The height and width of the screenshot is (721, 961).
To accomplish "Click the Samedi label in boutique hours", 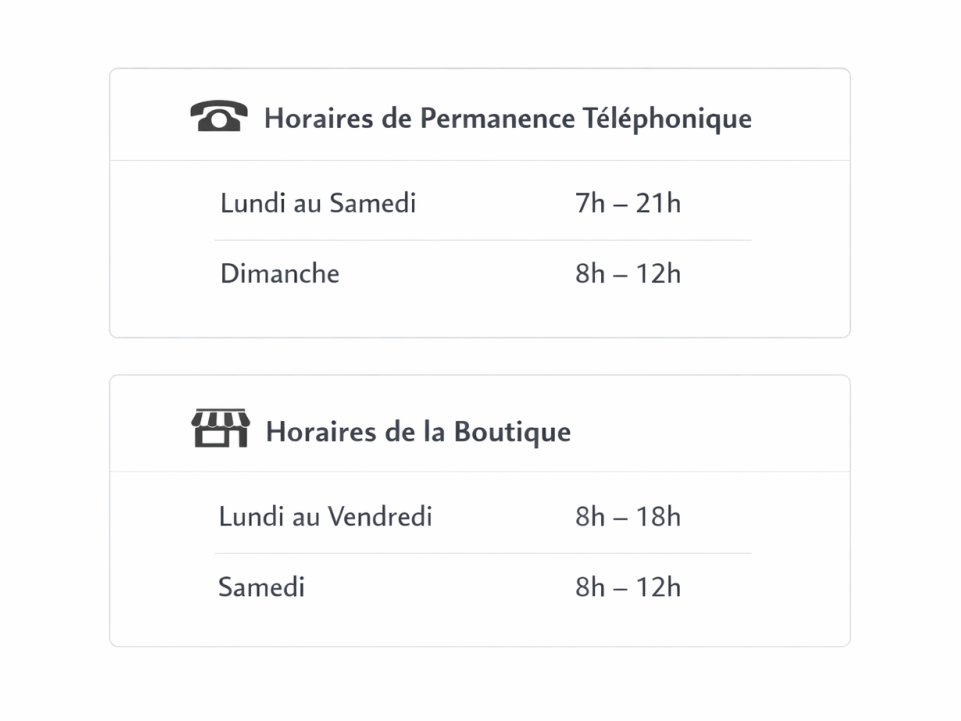I will pyautogui.click(x=261, y=587).
